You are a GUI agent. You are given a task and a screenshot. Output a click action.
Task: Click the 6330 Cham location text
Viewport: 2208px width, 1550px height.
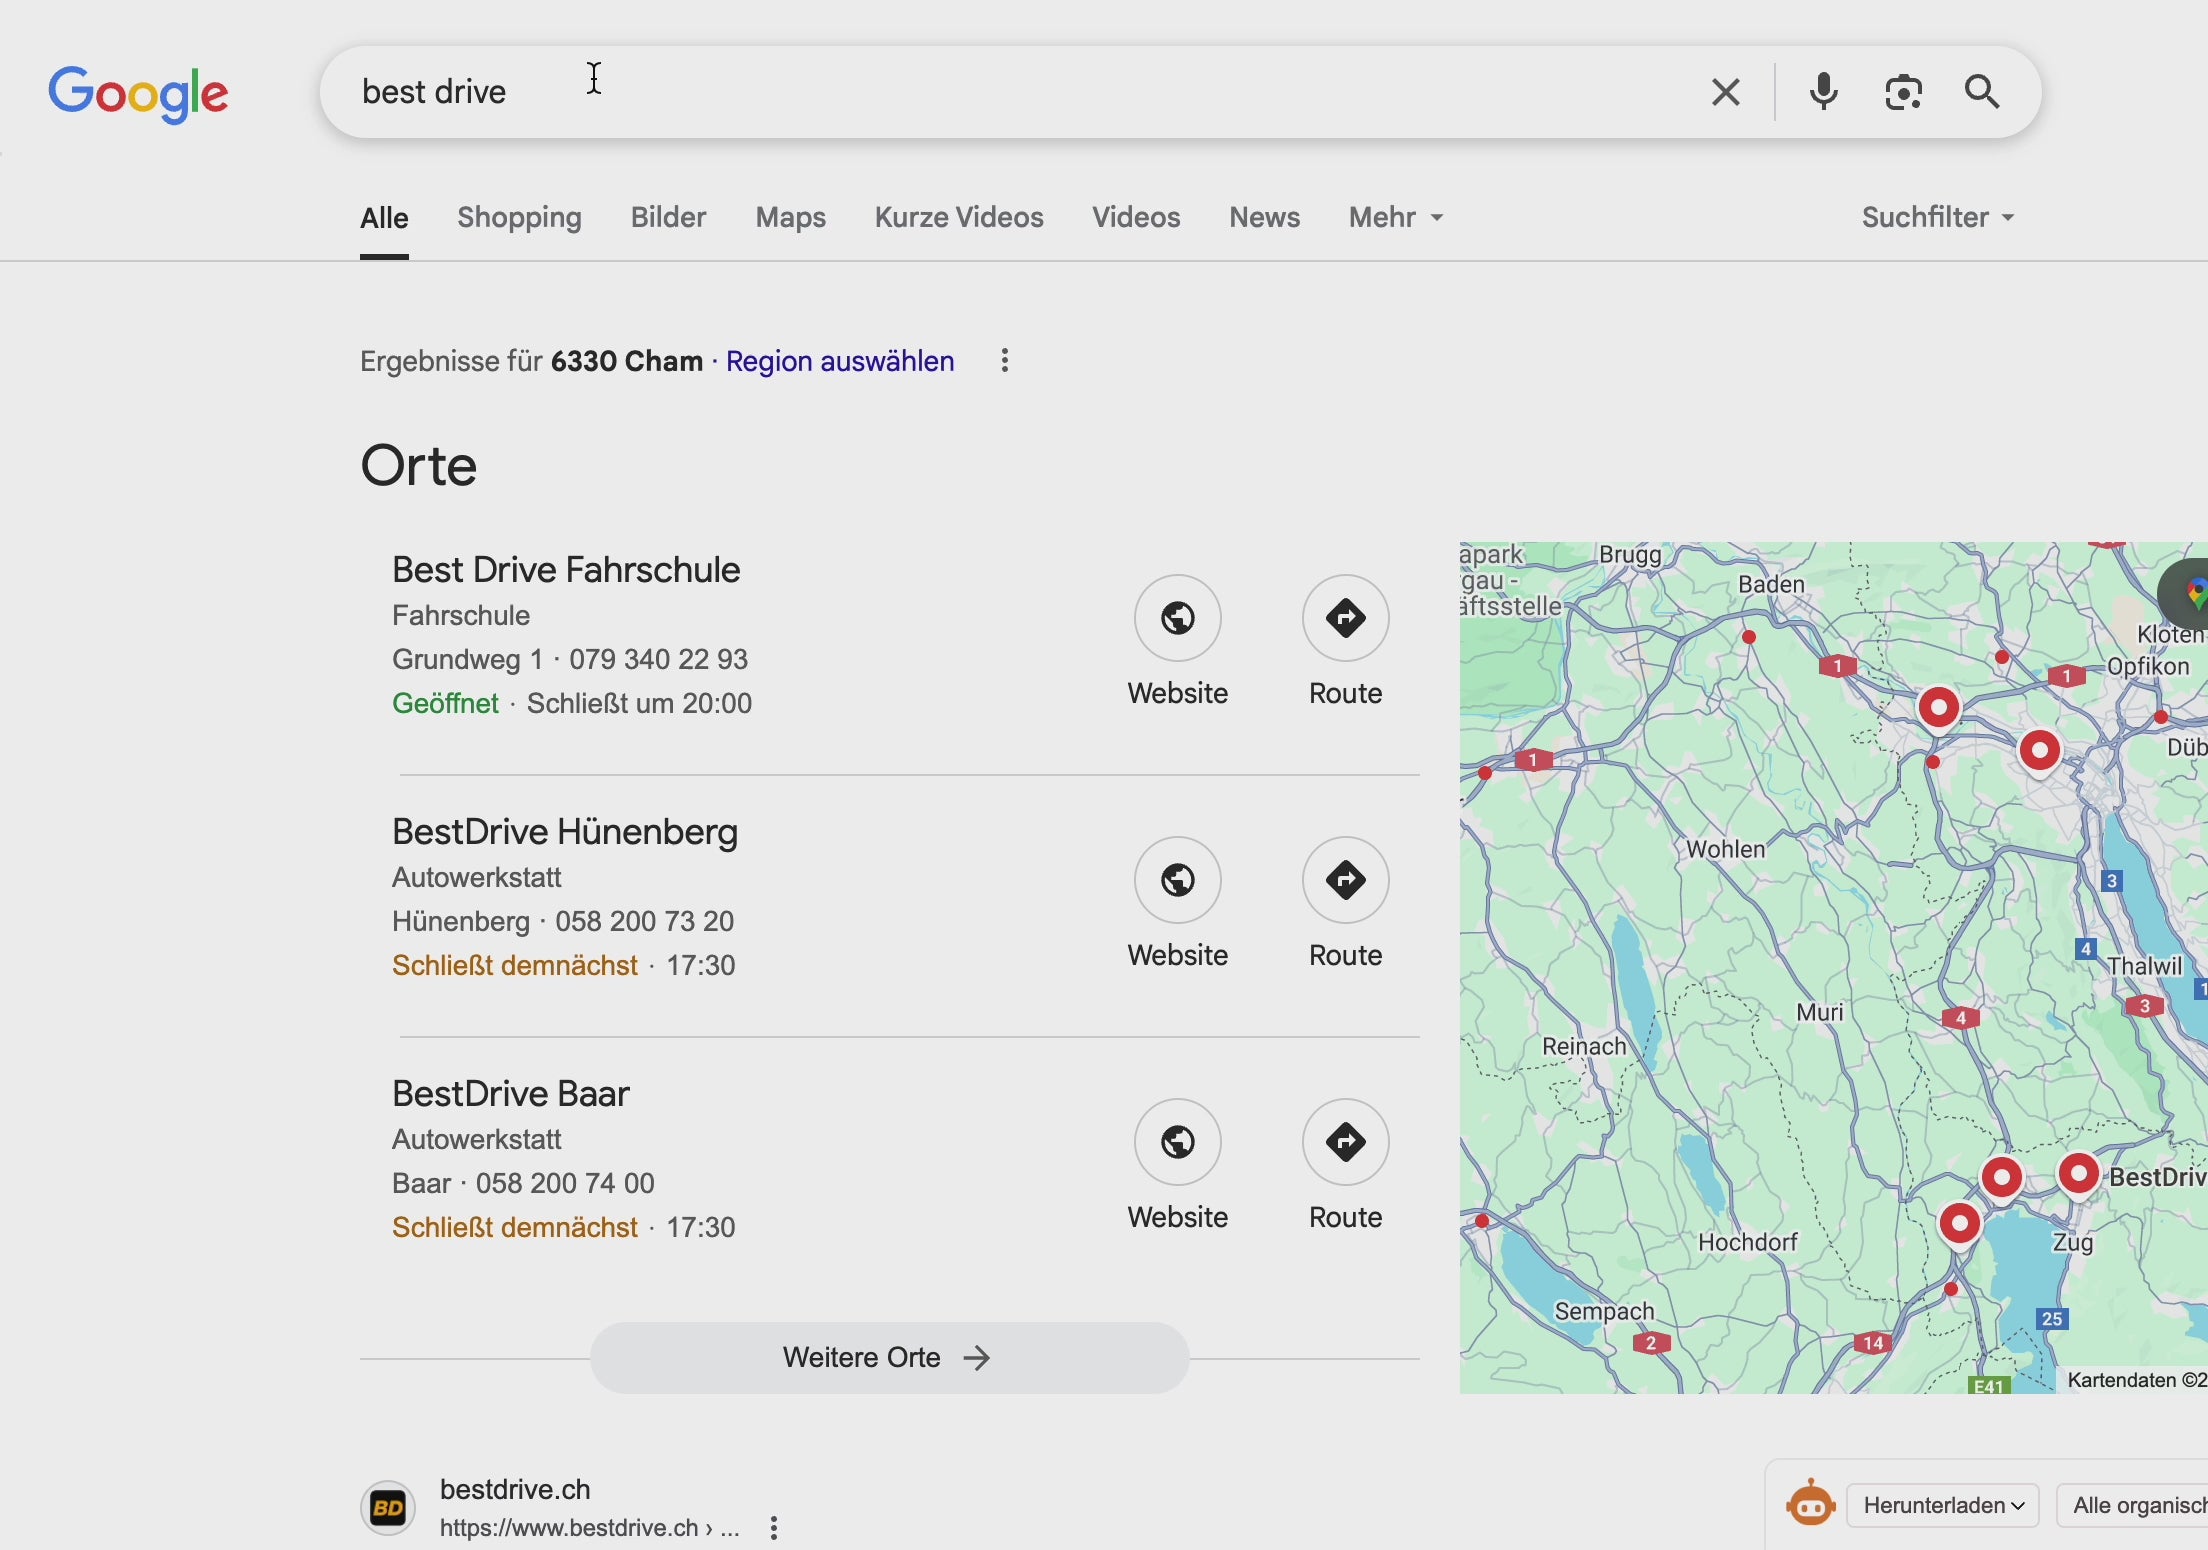click(x=627, y=361)
